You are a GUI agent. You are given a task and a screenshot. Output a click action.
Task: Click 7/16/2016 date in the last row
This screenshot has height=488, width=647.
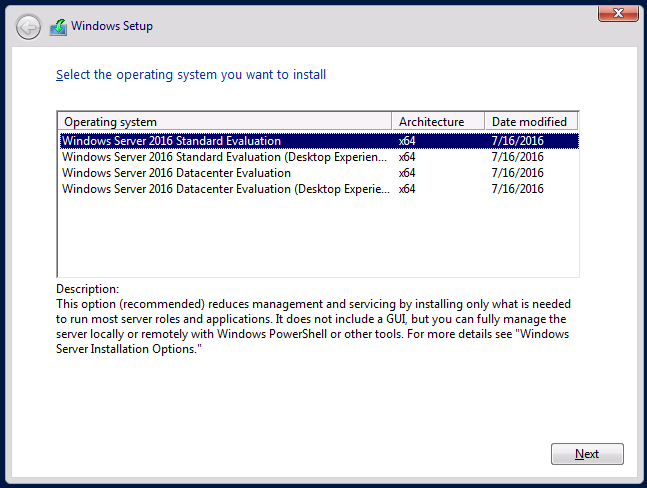pos(517,189)
